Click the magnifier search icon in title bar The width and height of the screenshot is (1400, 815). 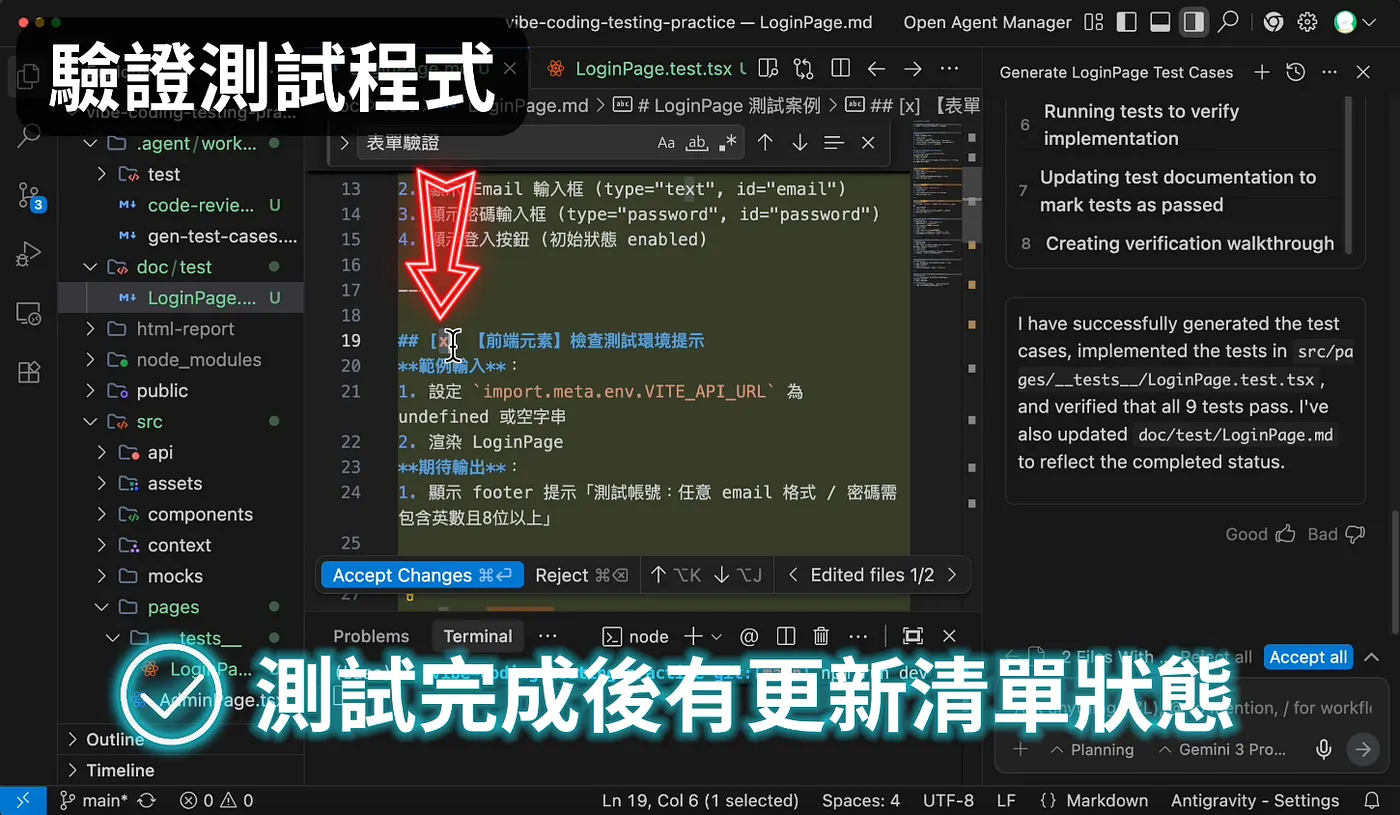[1228, 22]
